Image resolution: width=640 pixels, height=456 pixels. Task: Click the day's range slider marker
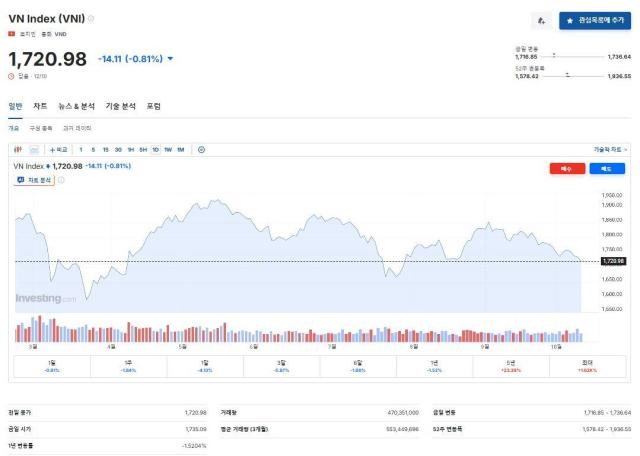pos(554,55)
